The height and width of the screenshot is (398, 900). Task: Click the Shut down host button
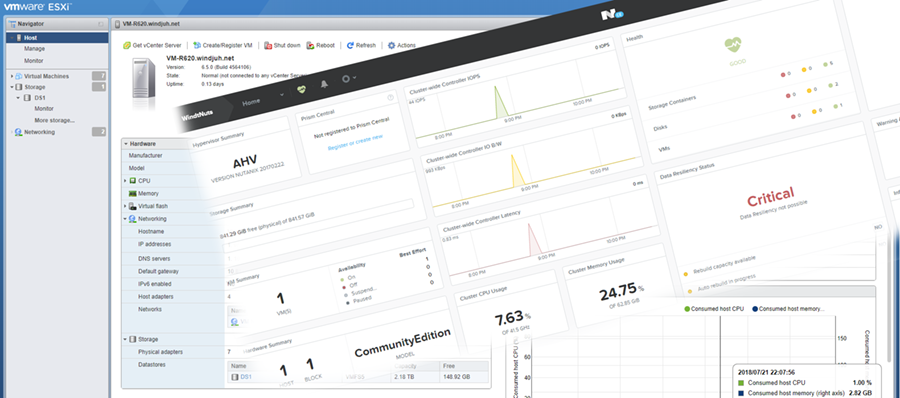coord(282,45)
